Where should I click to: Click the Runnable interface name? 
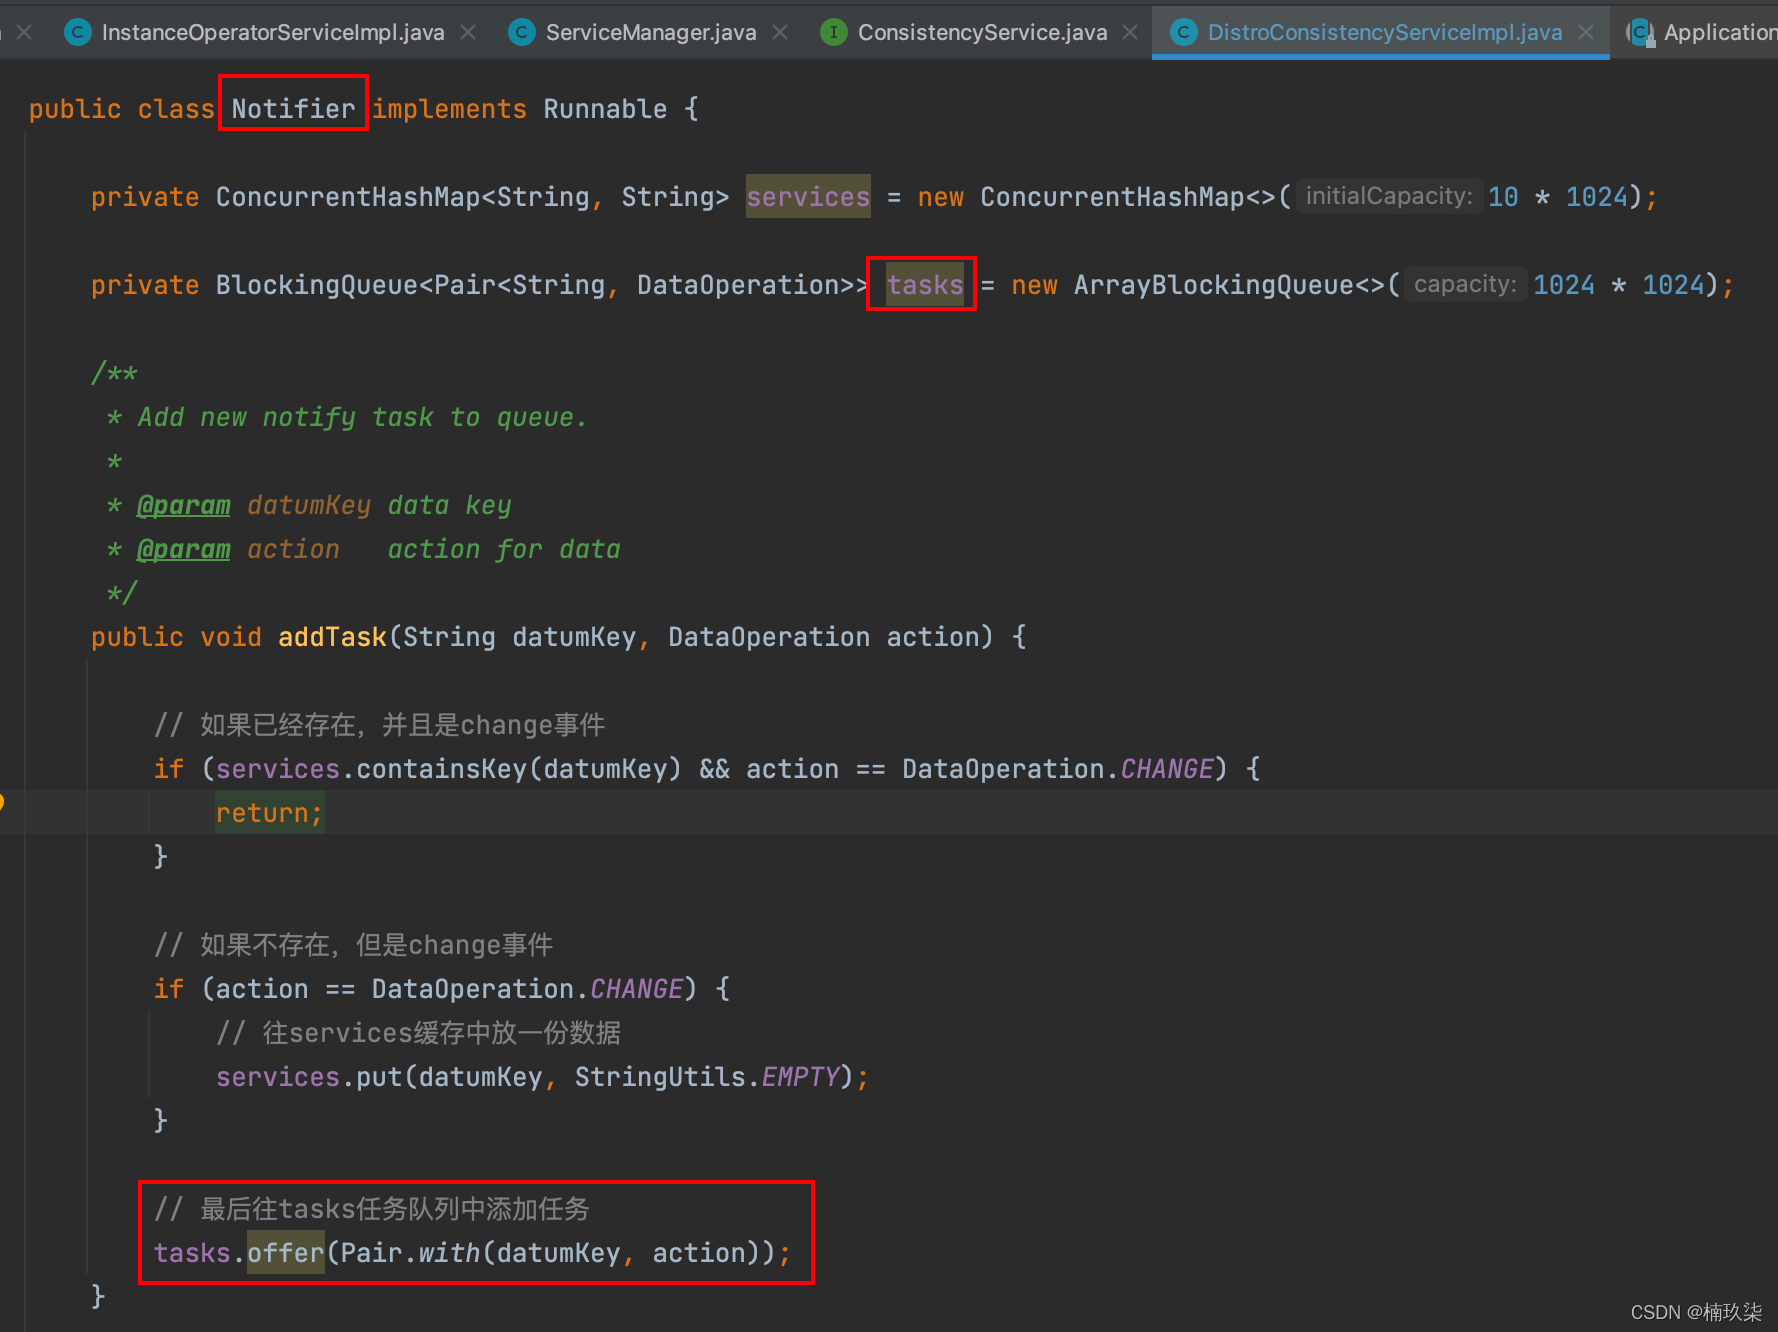click(x=605, y=109)
